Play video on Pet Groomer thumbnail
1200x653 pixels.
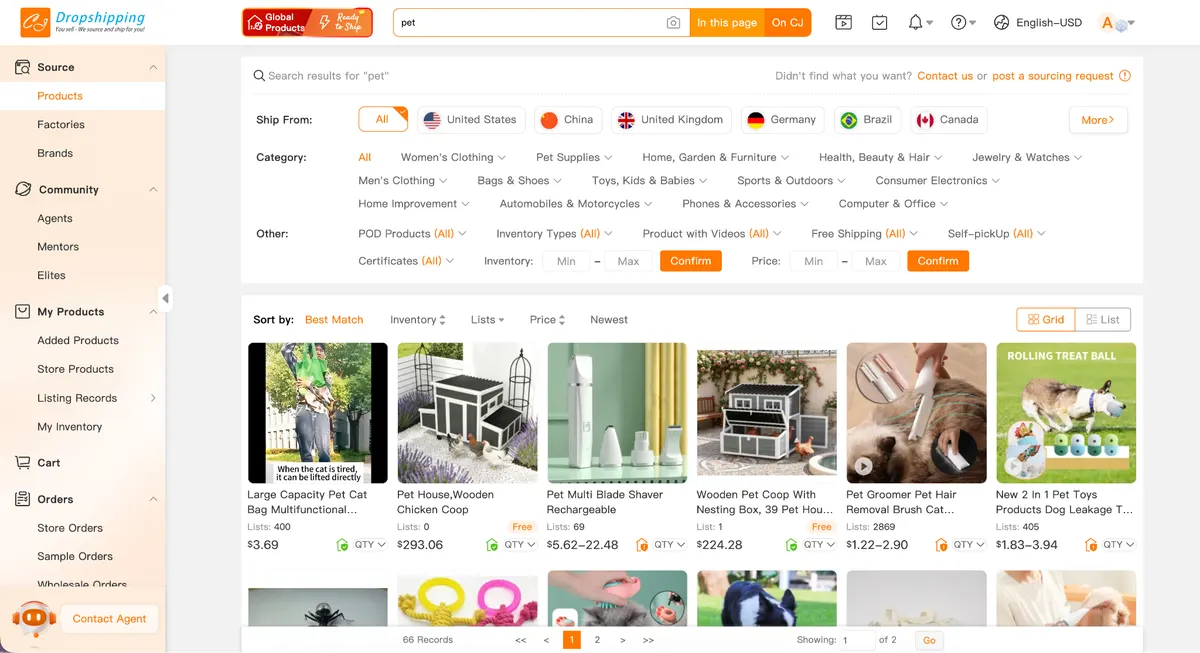tap(862, 466)
